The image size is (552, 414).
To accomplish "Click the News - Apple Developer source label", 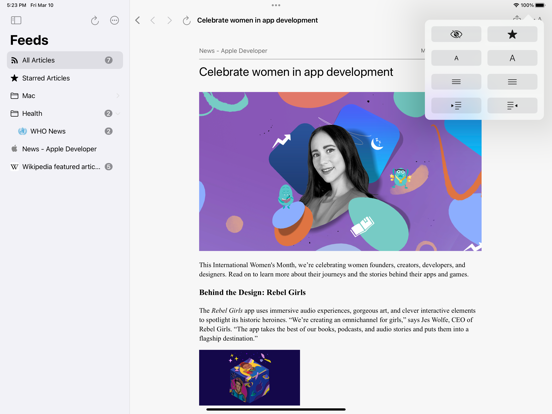I will tap(233, 51).
